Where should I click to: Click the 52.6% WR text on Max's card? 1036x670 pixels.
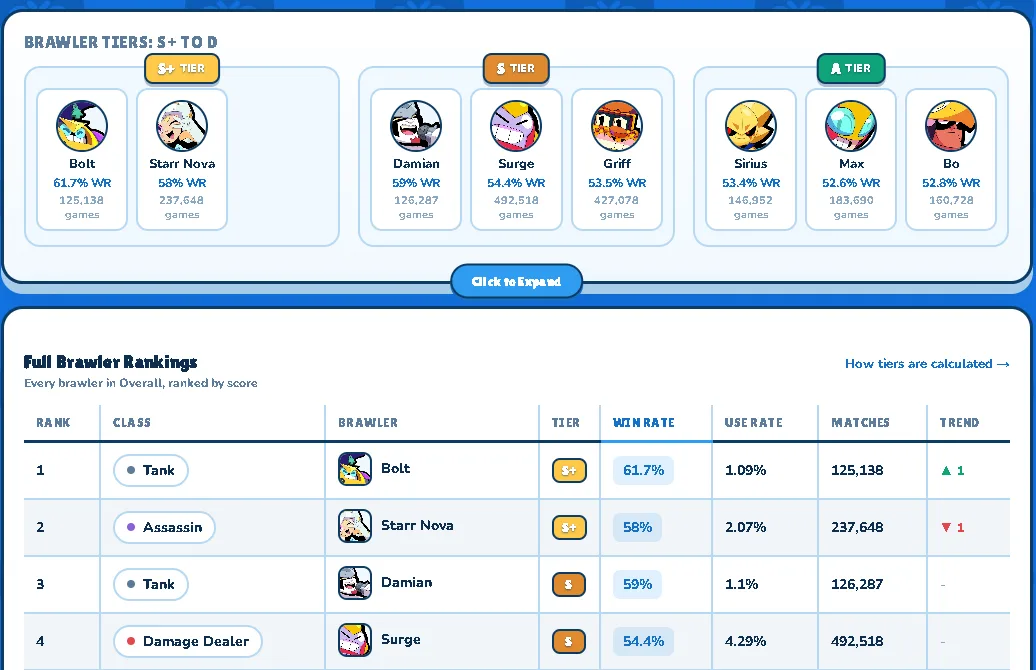click(851, 183)
